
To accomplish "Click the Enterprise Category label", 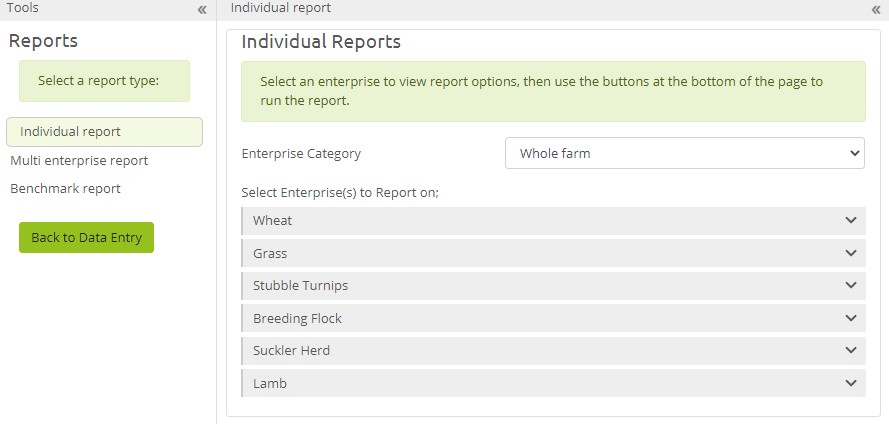I will [x=301, y=154].
